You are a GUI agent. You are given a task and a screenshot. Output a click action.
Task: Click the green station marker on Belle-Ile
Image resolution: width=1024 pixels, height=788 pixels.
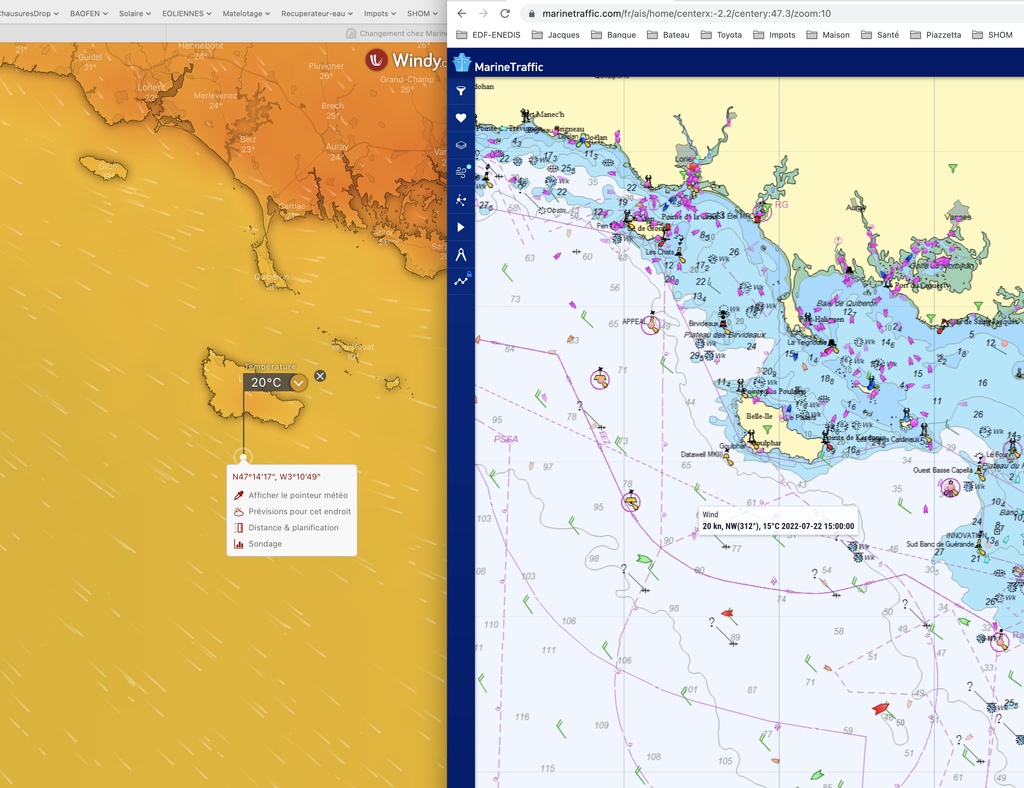(767, 429)
